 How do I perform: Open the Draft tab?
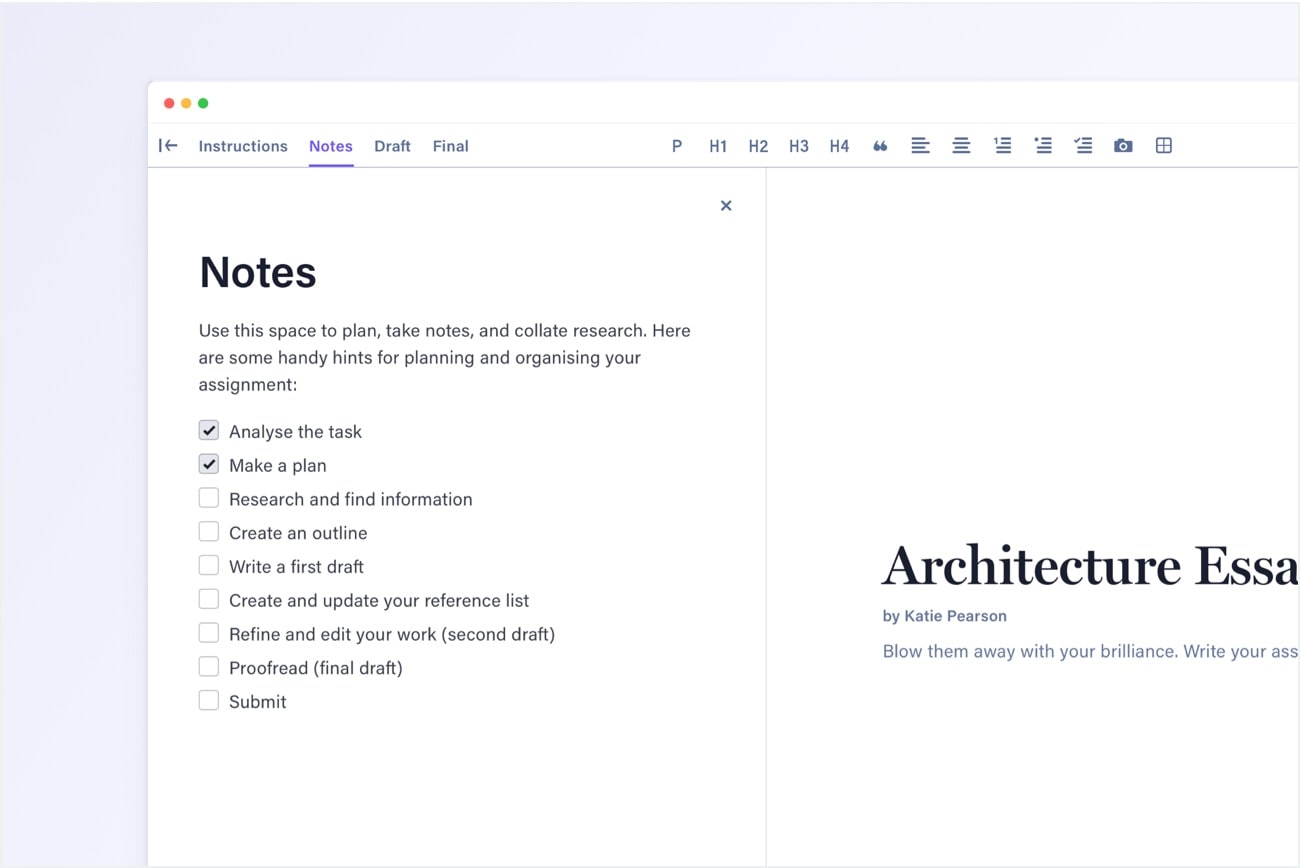[x=392, y=146]
